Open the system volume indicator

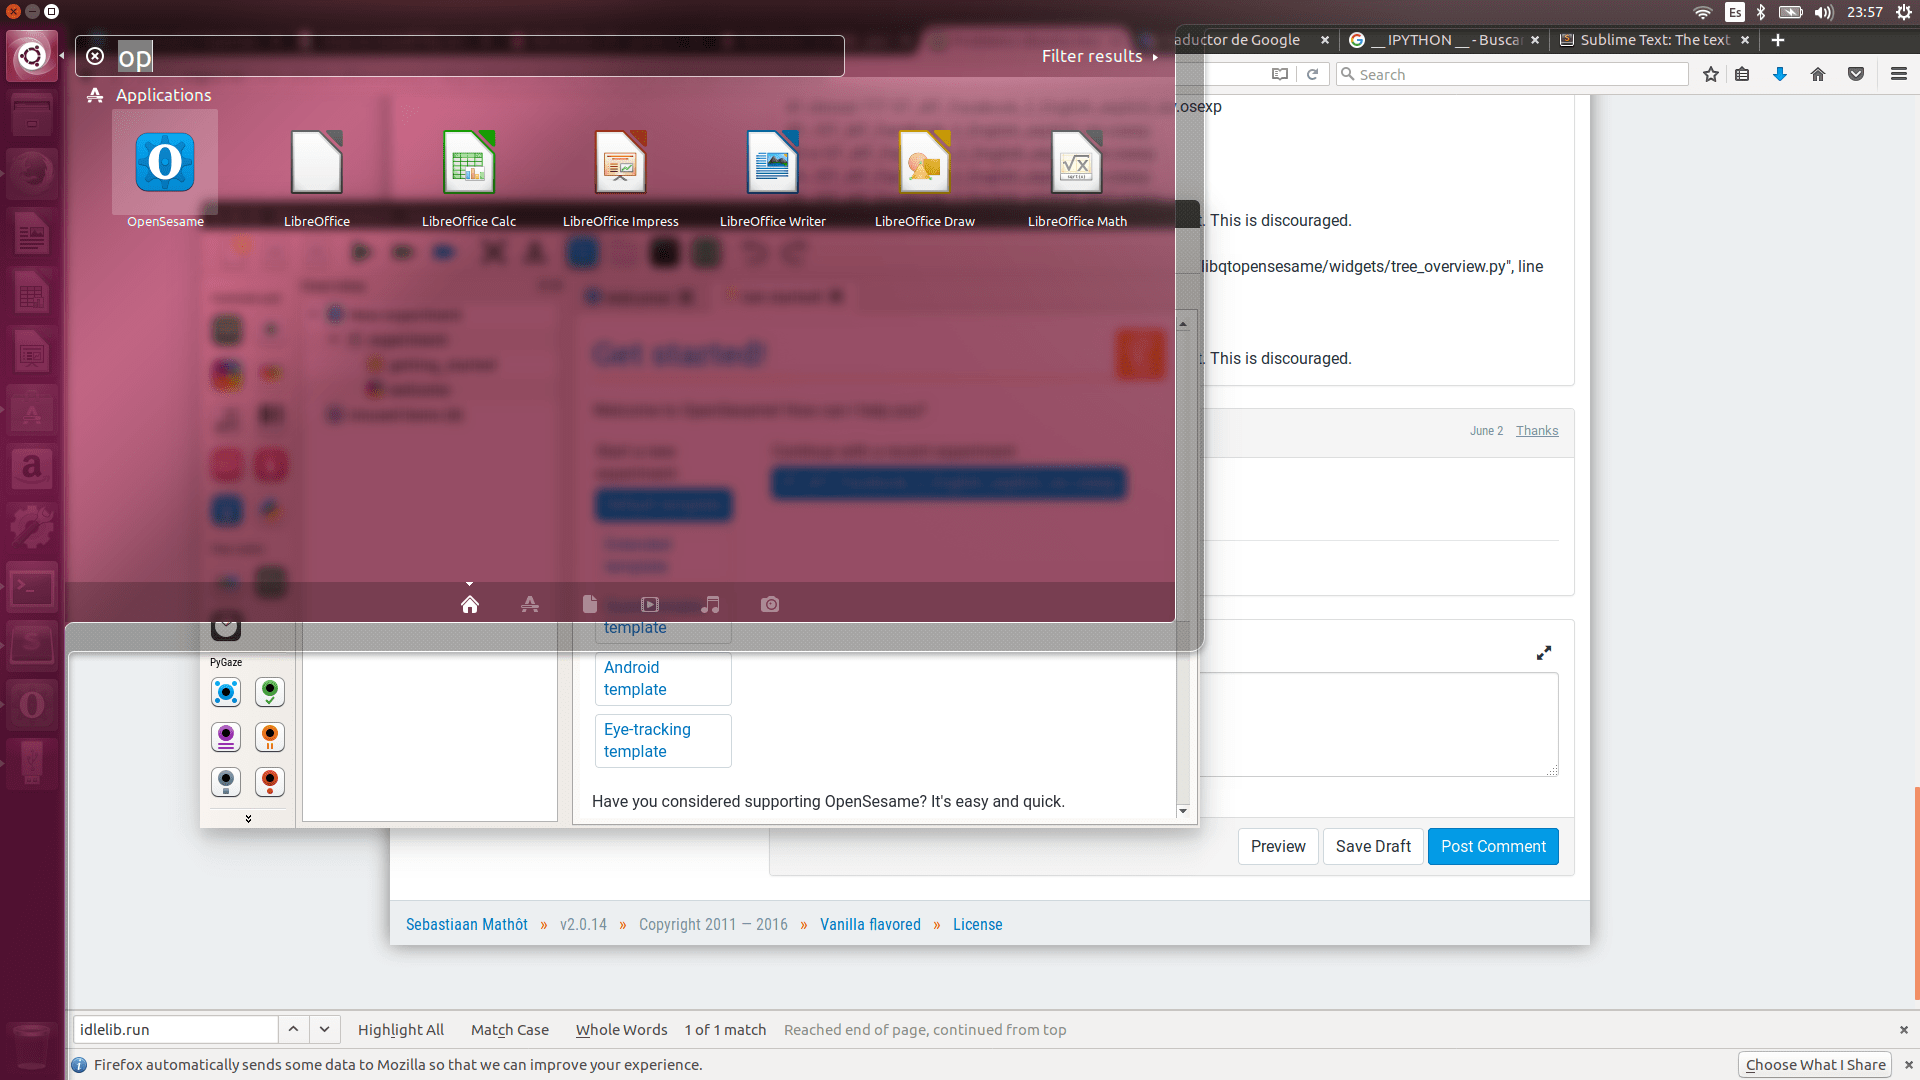(x=1825, y=12)
